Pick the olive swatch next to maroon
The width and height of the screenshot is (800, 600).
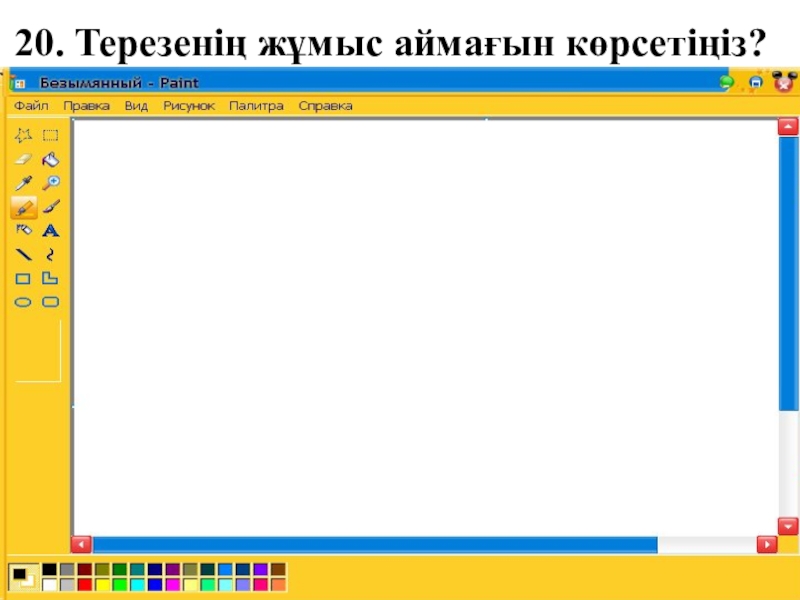[x=103, y=569]
